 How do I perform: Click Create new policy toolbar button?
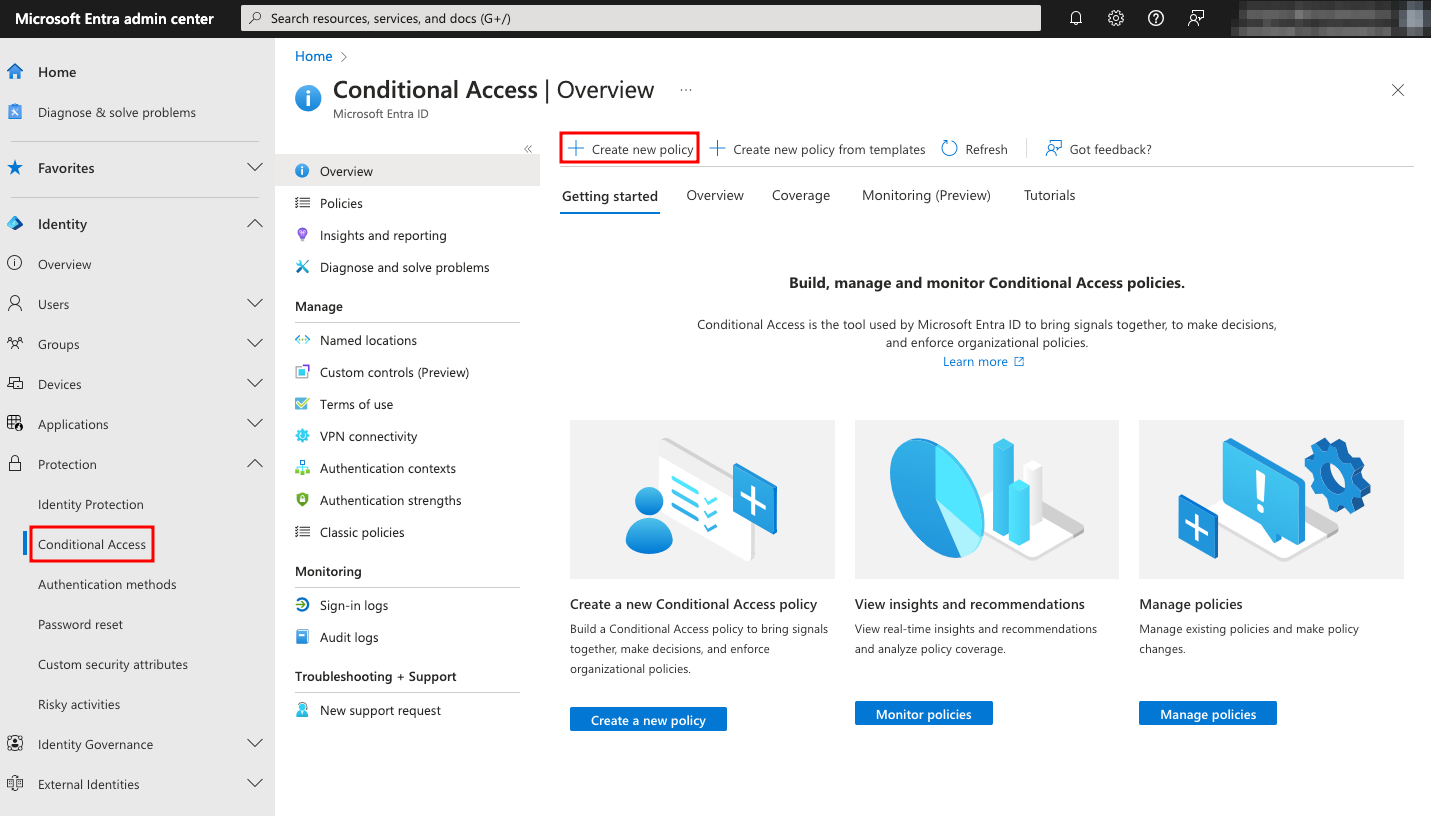coord(630,149)
